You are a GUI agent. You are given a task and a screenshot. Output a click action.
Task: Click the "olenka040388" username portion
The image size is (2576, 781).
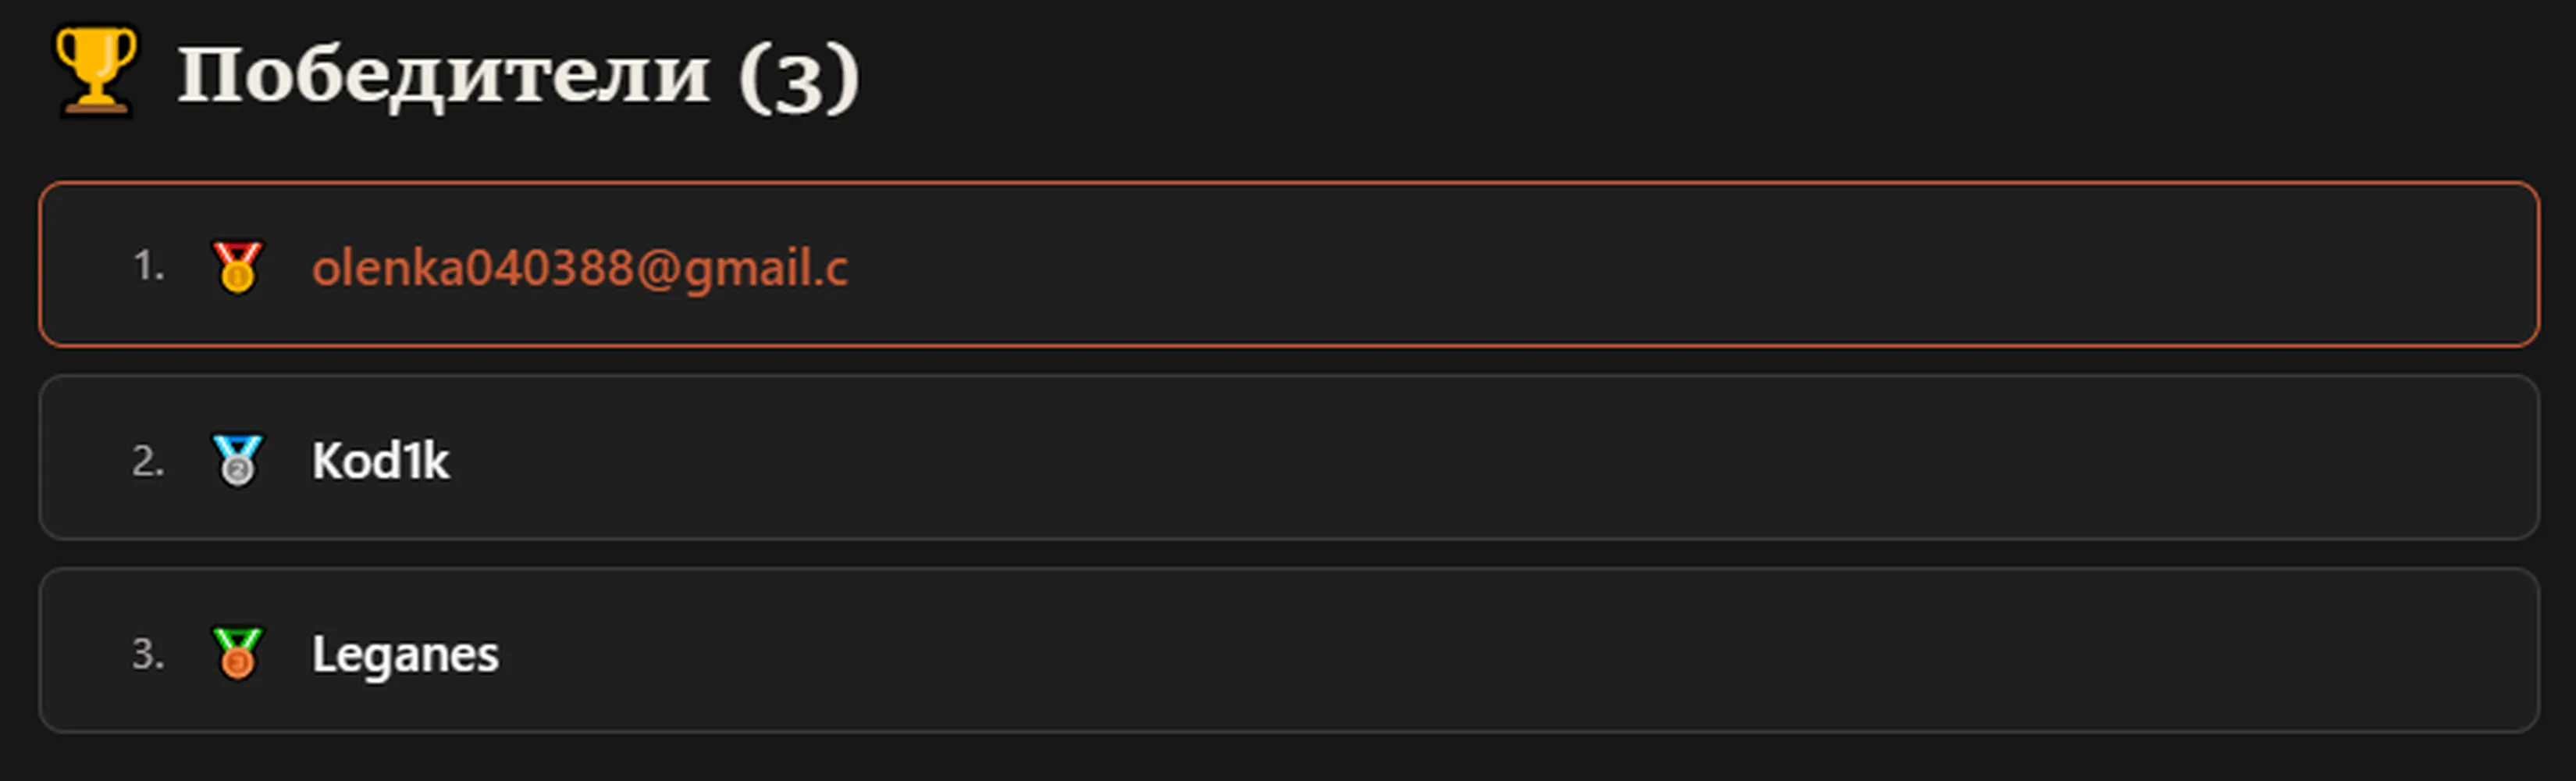pyautogui.click(x=473, y=268)
